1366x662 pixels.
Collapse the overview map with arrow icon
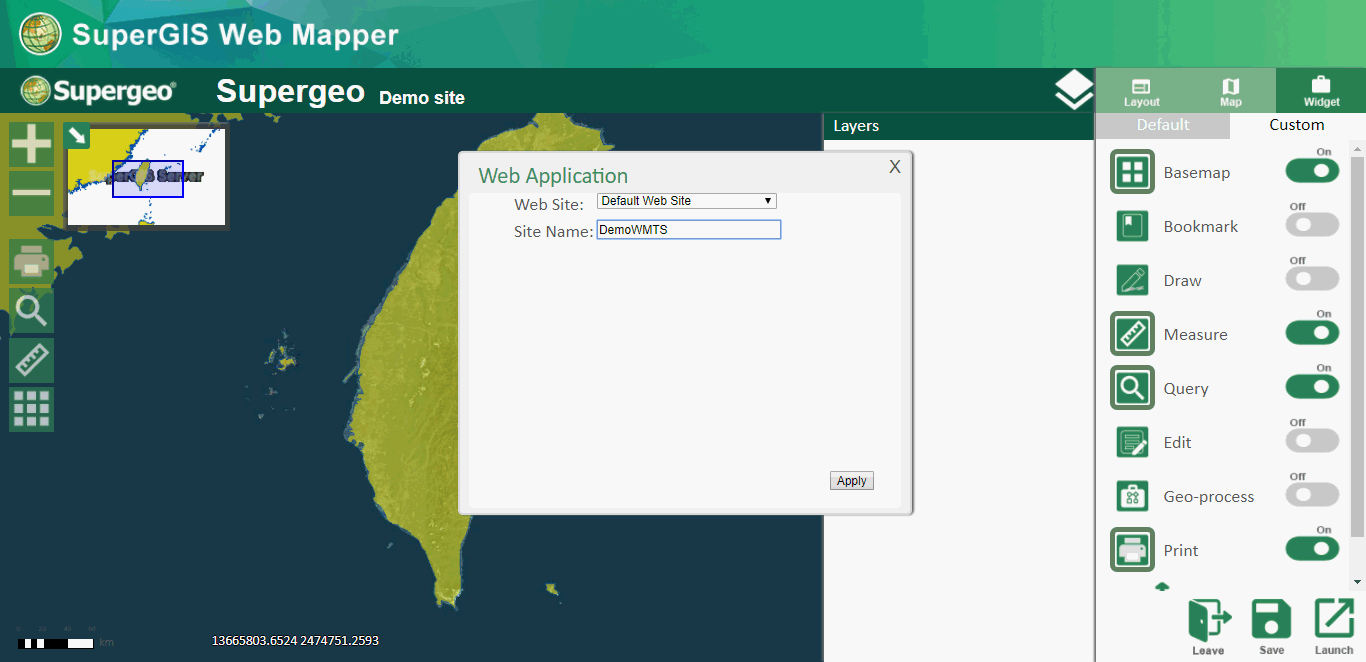point(77,136)
